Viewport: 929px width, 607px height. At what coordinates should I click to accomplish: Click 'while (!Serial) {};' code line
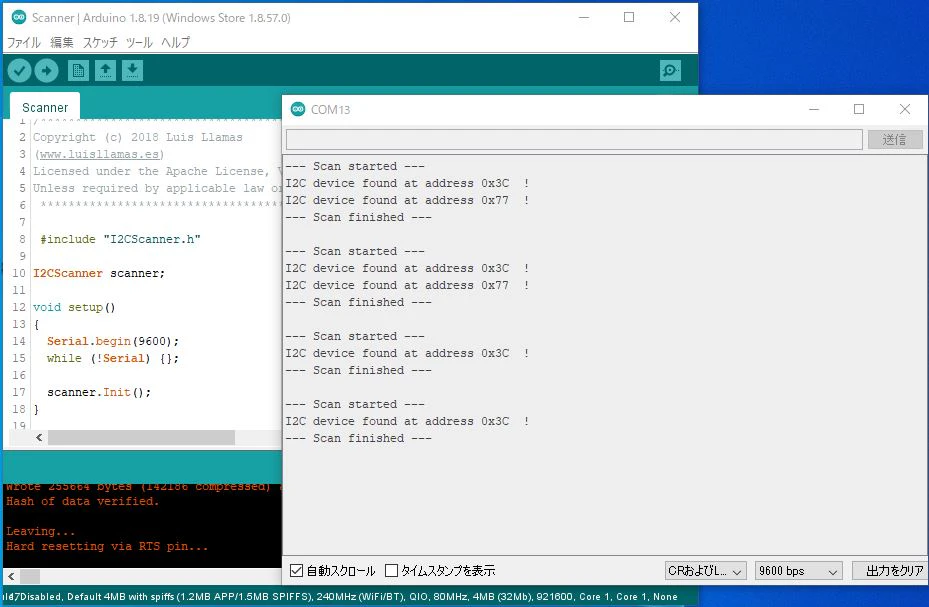tap(113, 358)
